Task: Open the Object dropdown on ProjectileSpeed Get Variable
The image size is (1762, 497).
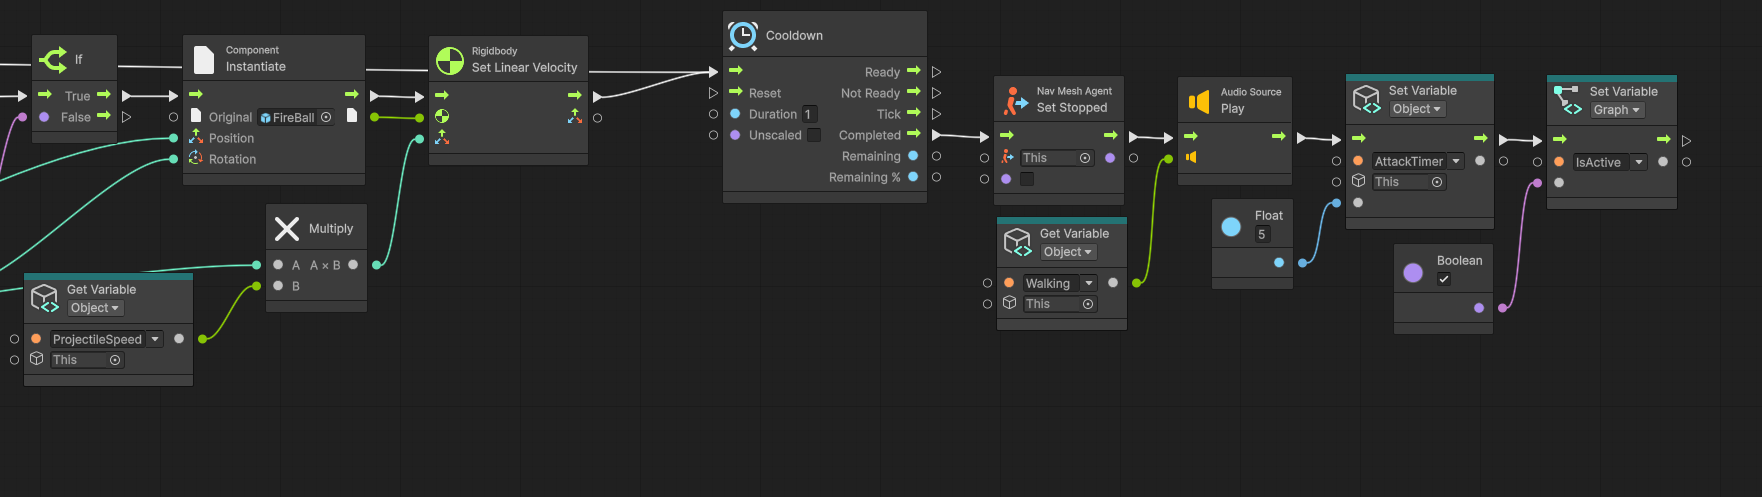Action: (x=96, y=308)
